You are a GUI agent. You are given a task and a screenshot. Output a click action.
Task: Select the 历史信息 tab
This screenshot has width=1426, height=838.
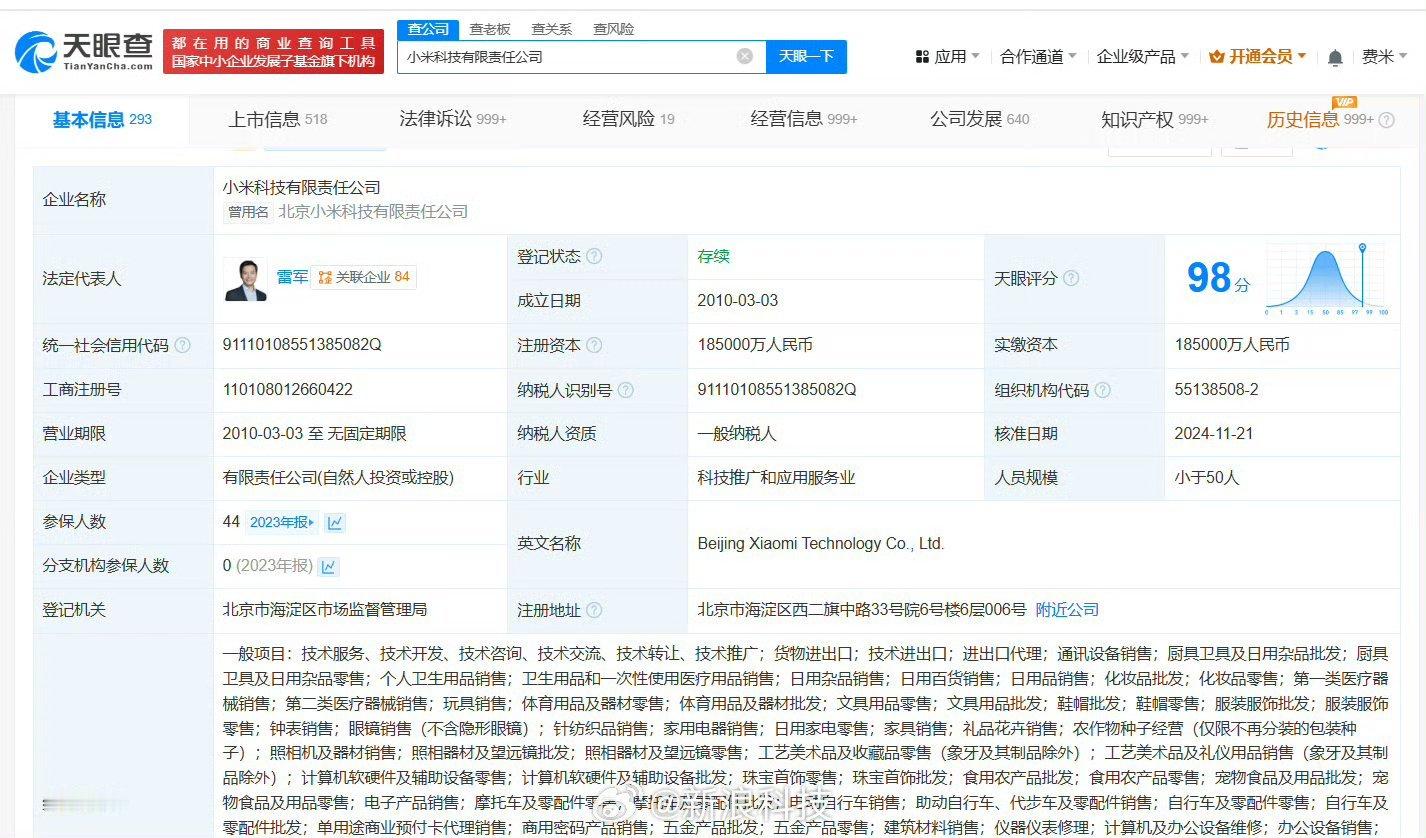pos(1320,120)
